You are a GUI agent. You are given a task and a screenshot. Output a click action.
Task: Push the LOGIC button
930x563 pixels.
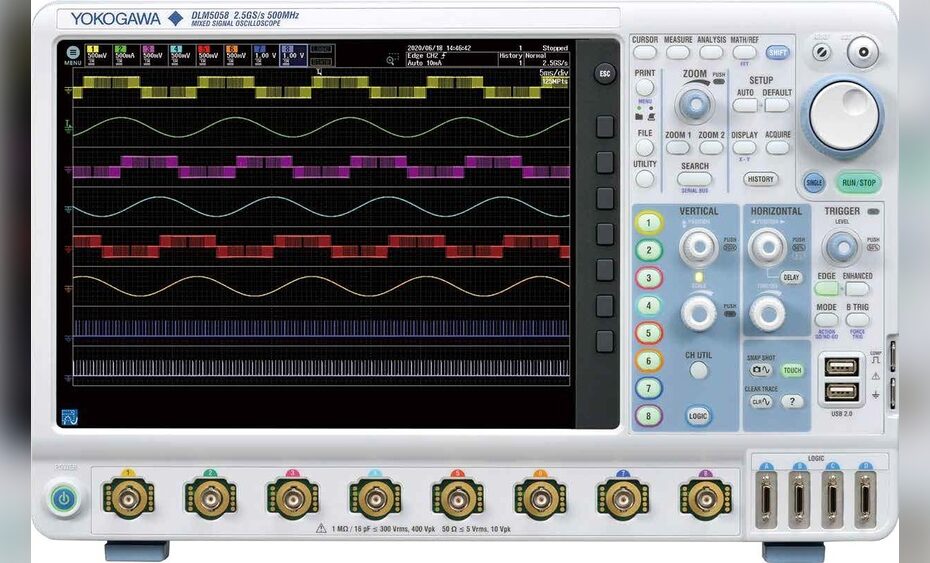tap(698, 416)
